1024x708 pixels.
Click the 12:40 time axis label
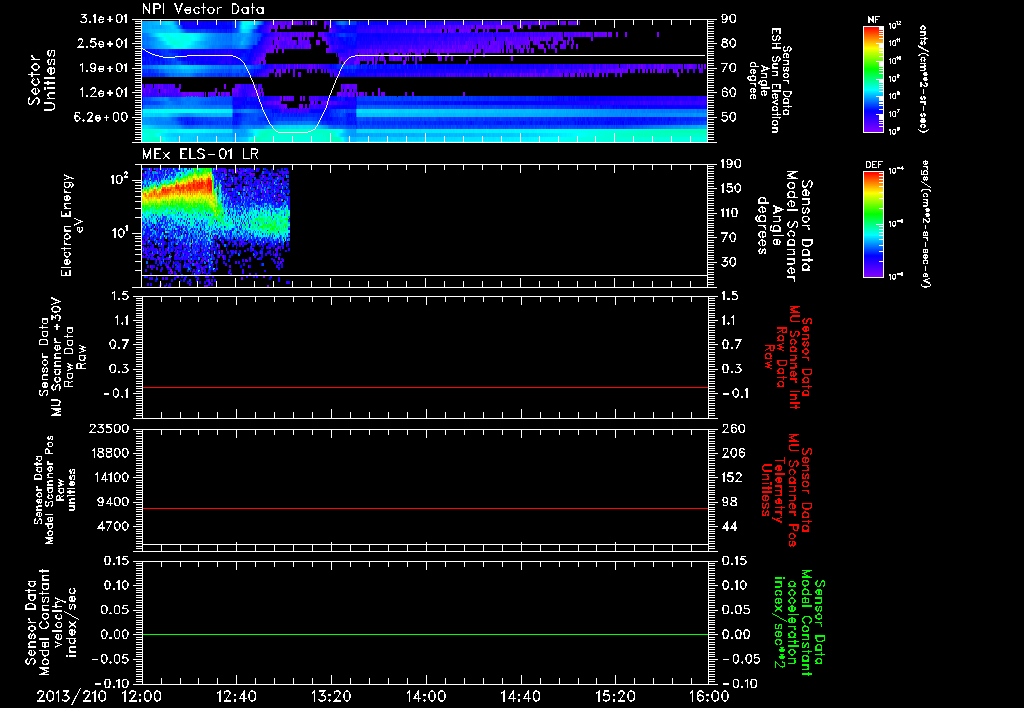coord(236,696)
